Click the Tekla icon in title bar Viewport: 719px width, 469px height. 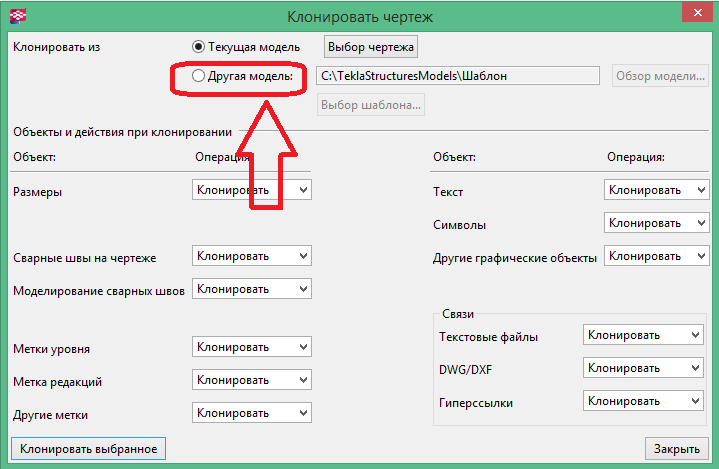16,15
